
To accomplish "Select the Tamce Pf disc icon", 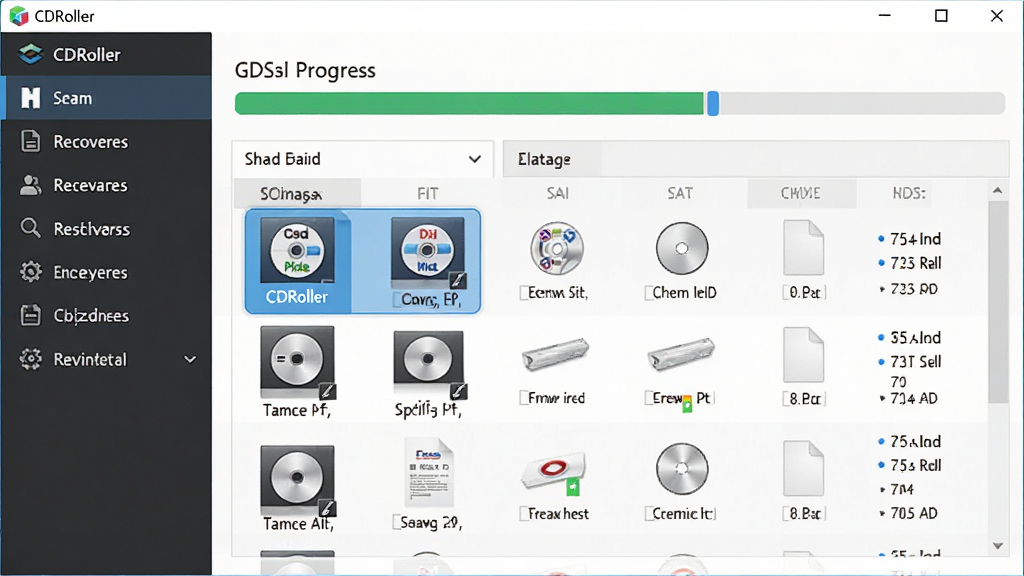I will (297, 362).
